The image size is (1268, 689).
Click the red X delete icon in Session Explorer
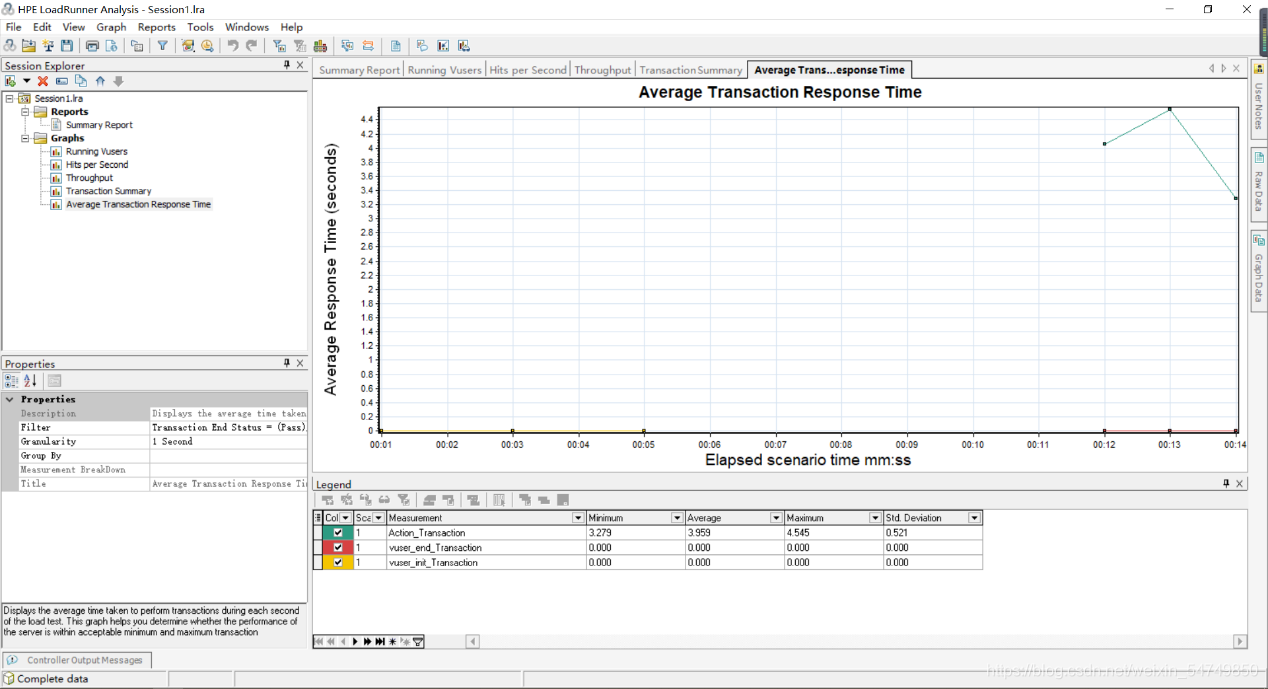point(43,81)
